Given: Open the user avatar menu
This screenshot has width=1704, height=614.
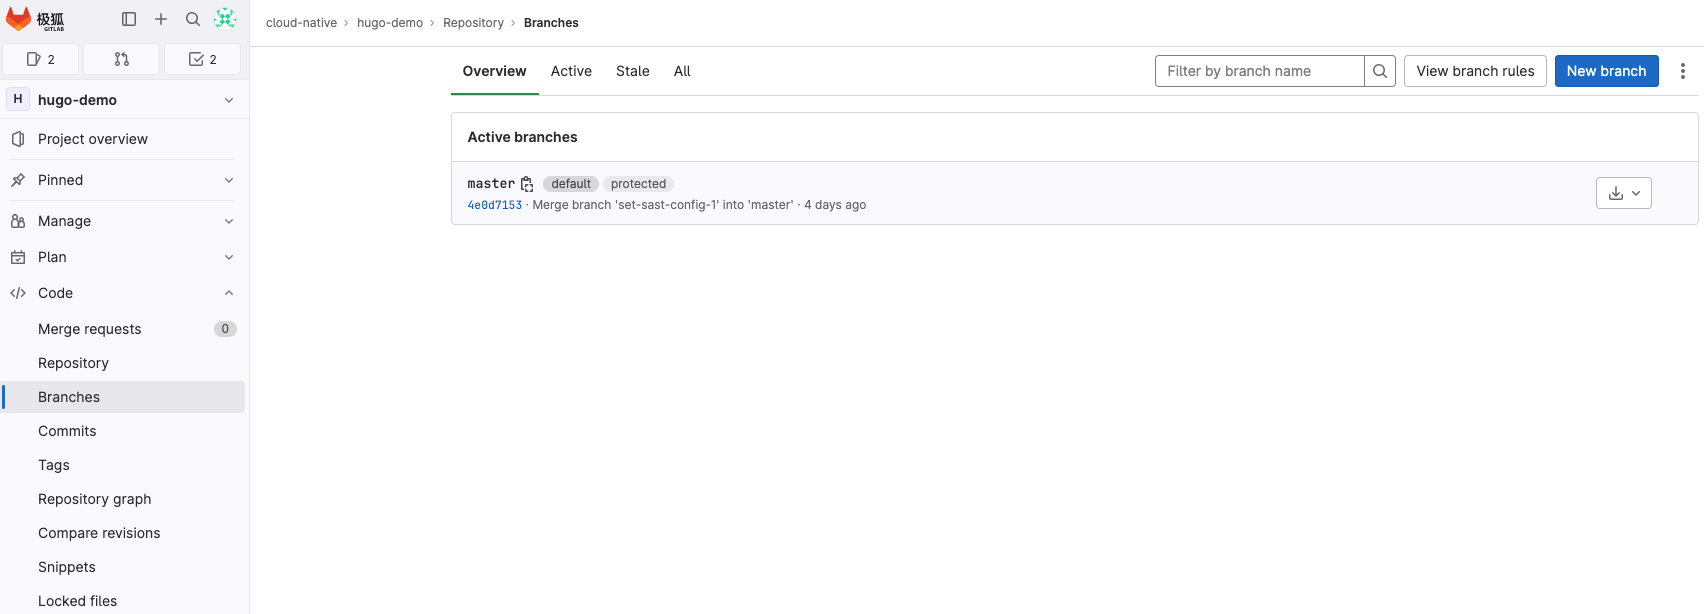Looking at the screenshot, I should [225, 19].
